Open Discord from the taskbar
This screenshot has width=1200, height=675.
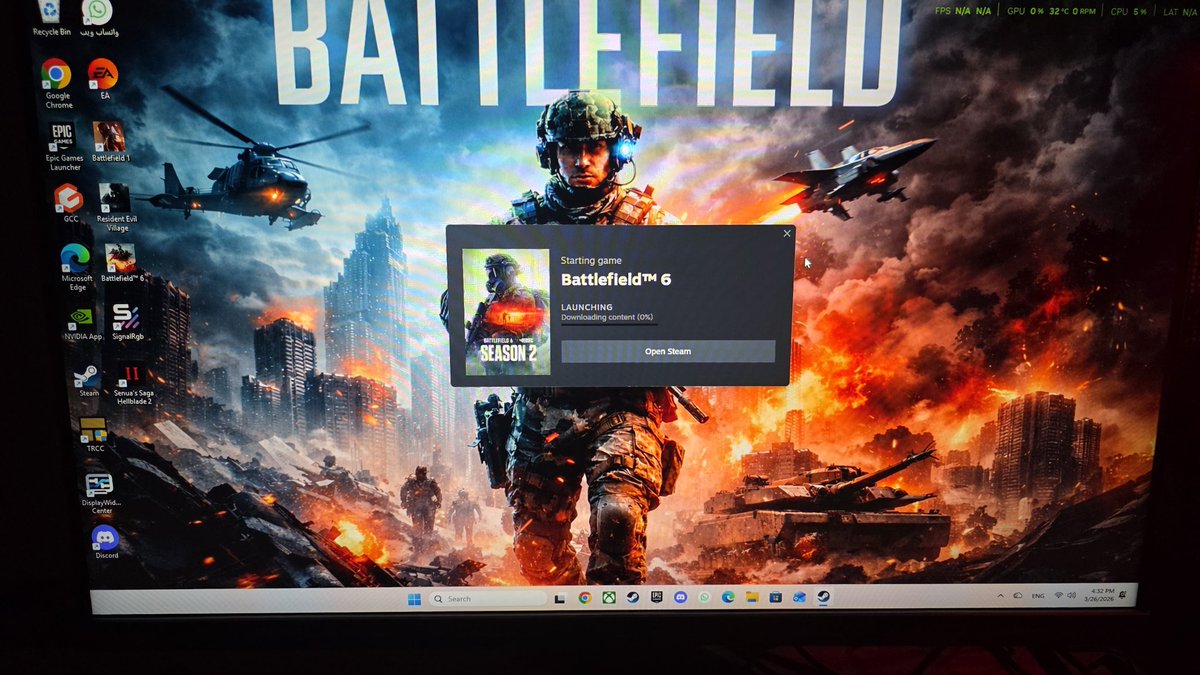pos(680,597)
